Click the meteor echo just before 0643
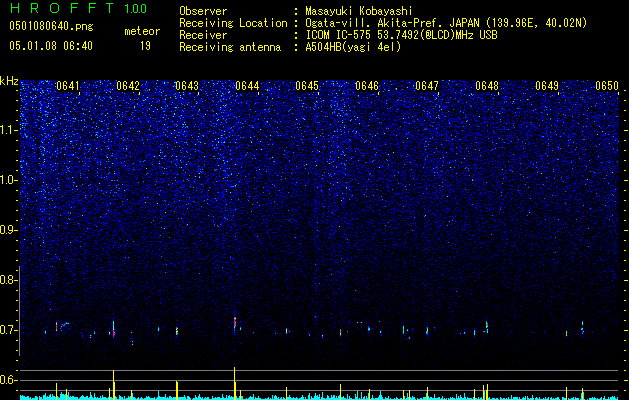The image size is (629, 400). pyautogui.click(x=177, y=331)
